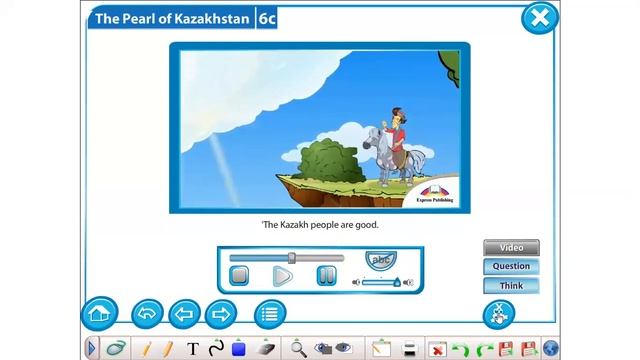Click the loud volume speaker icon
This screenshot has height=360, width=640.
click(408, 282)
